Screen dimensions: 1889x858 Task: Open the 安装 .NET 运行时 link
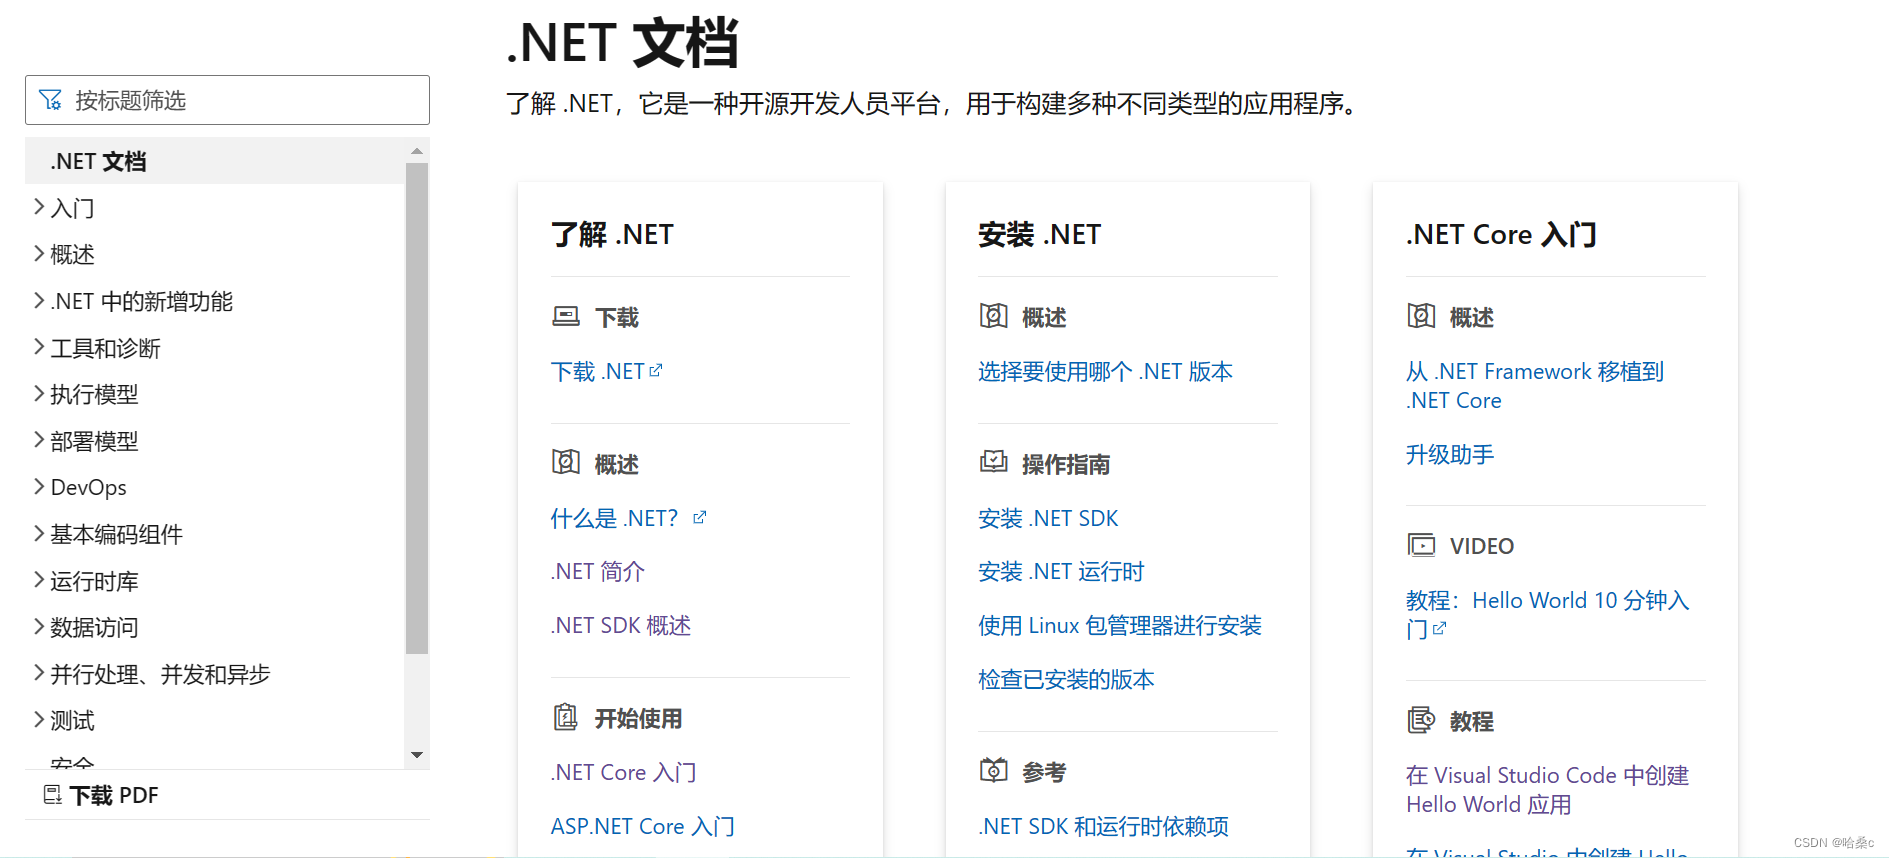coord(1061,572)
